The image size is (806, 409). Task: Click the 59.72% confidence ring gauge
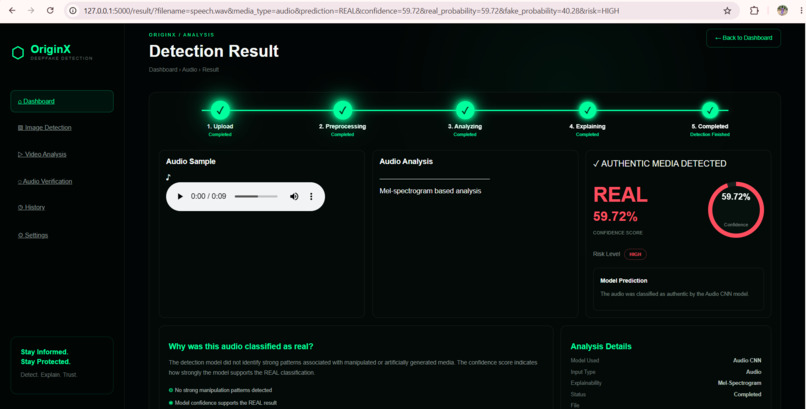coord(736,210)
